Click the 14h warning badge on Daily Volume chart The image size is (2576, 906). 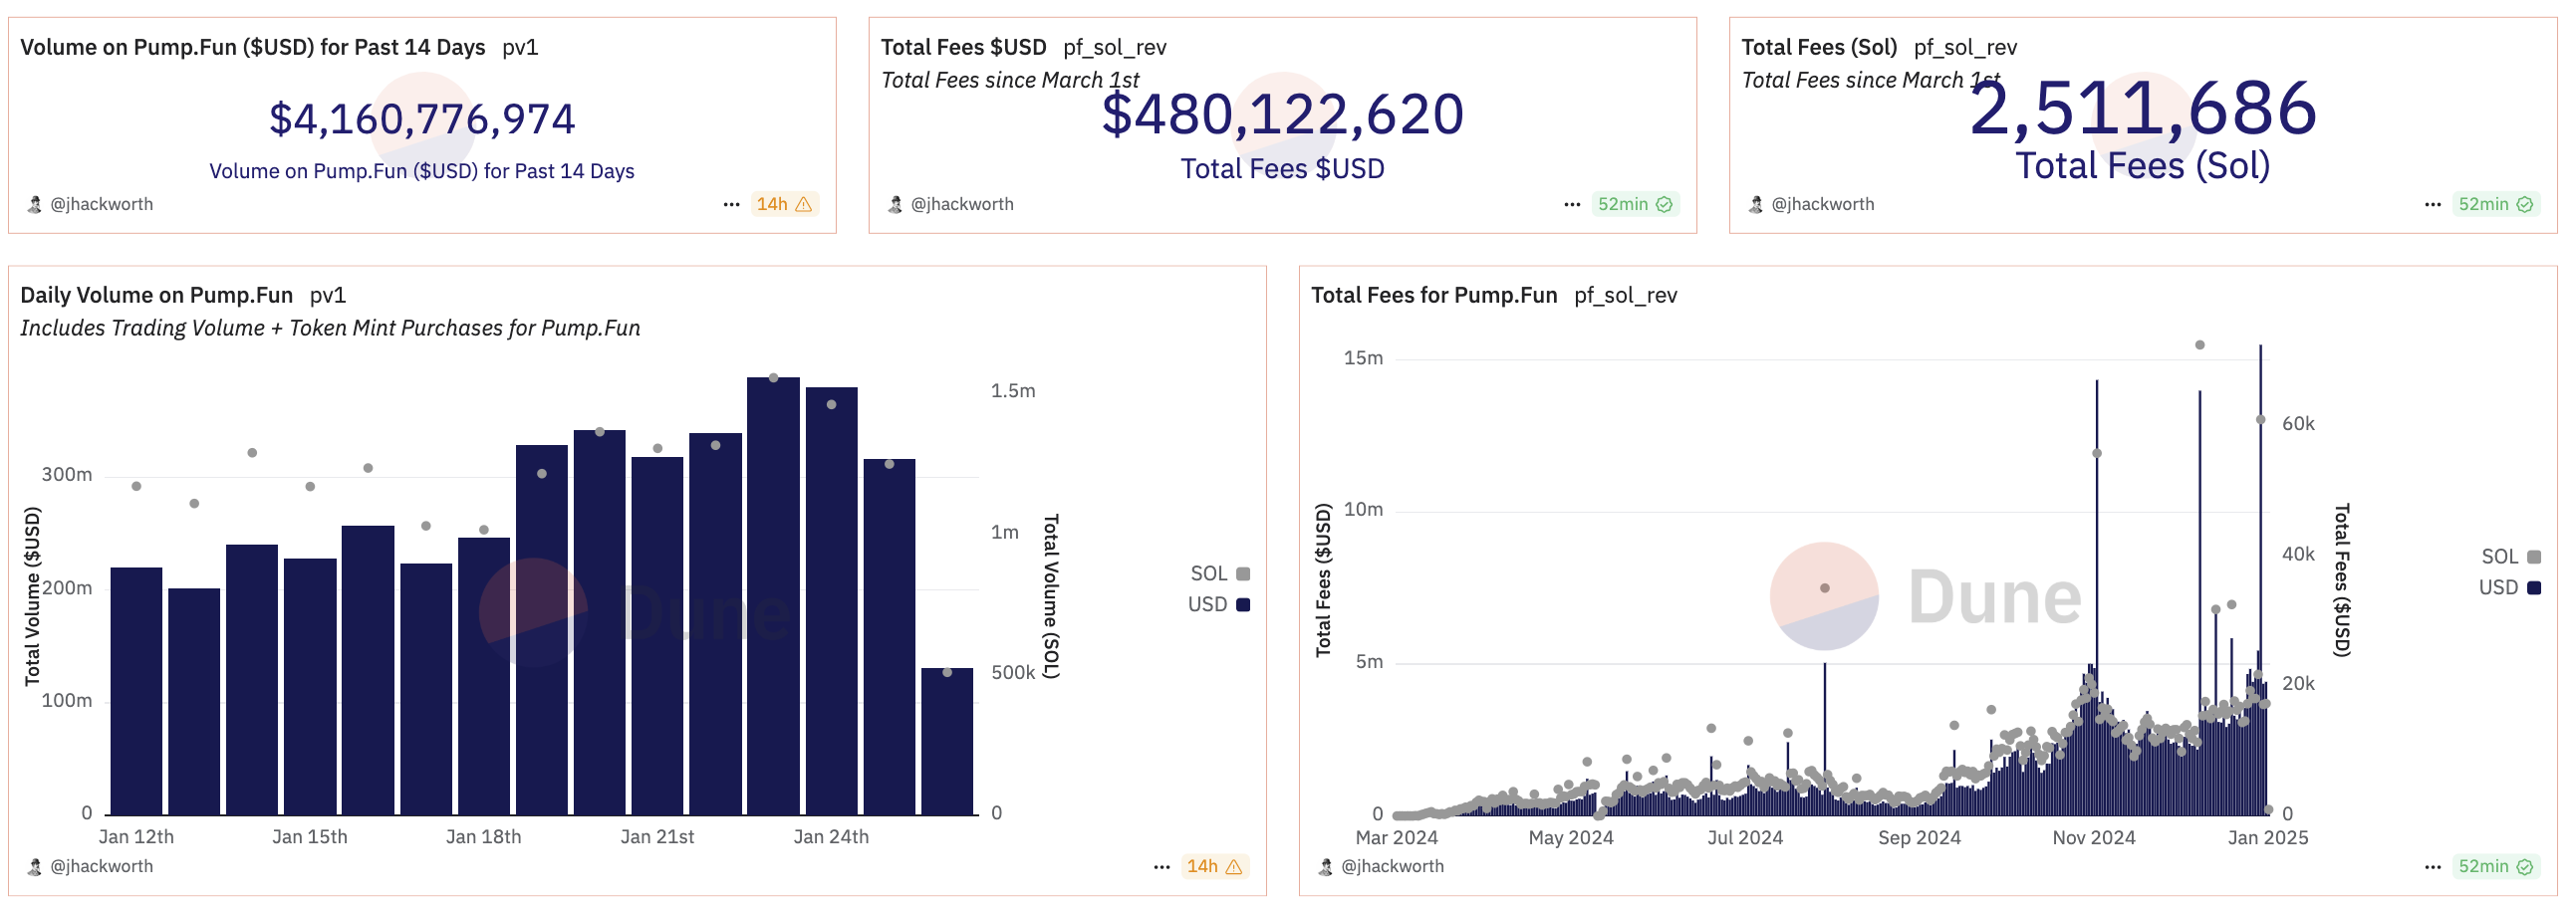coord(1215,867)
